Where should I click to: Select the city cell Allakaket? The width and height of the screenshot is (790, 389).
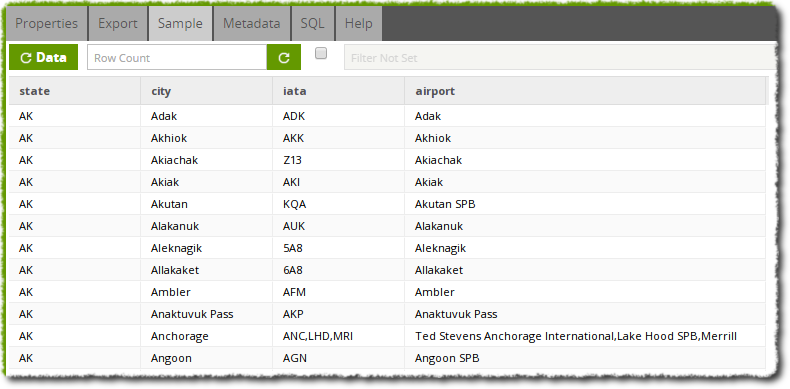(207, 270)
